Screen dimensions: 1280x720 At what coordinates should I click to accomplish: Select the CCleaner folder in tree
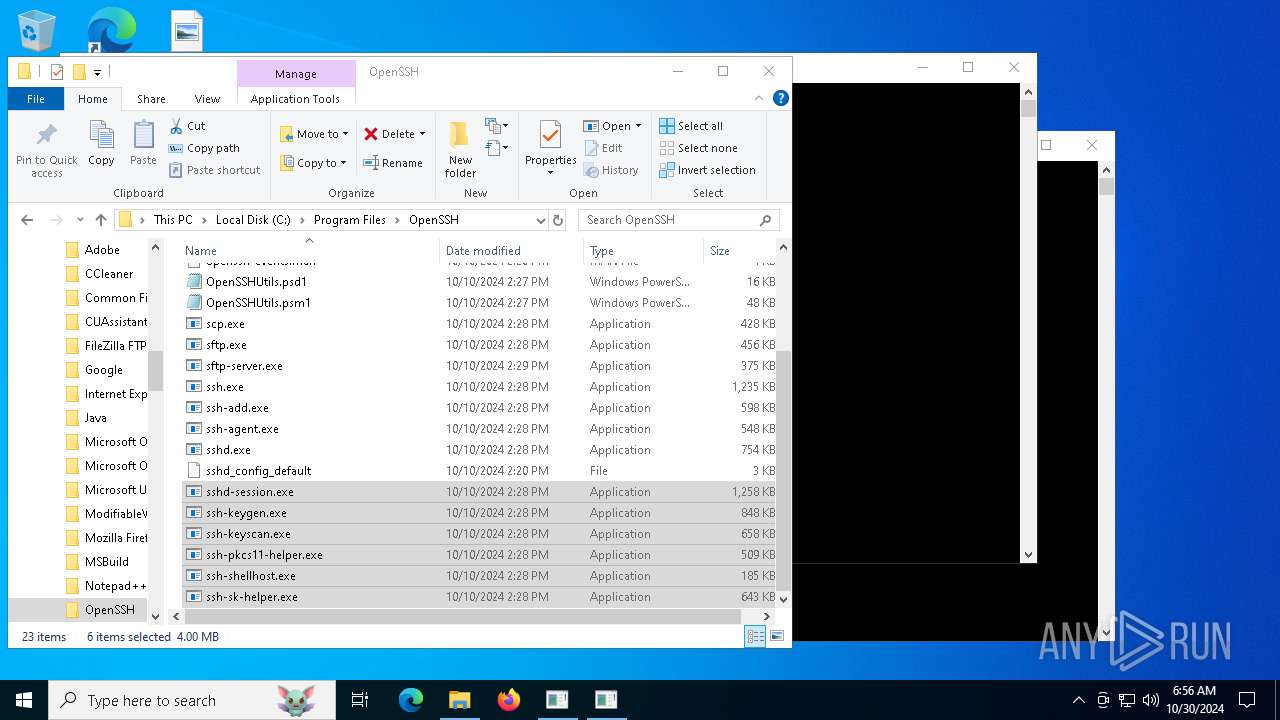99,274
